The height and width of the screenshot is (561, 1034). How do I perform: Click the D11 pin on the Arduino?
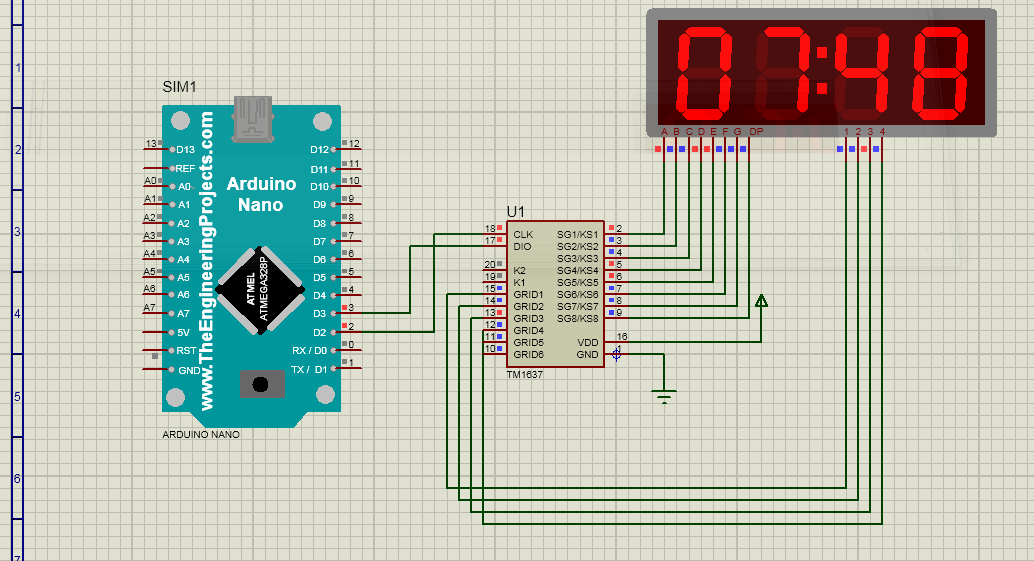pyautogui.click(x=319, y=169)
